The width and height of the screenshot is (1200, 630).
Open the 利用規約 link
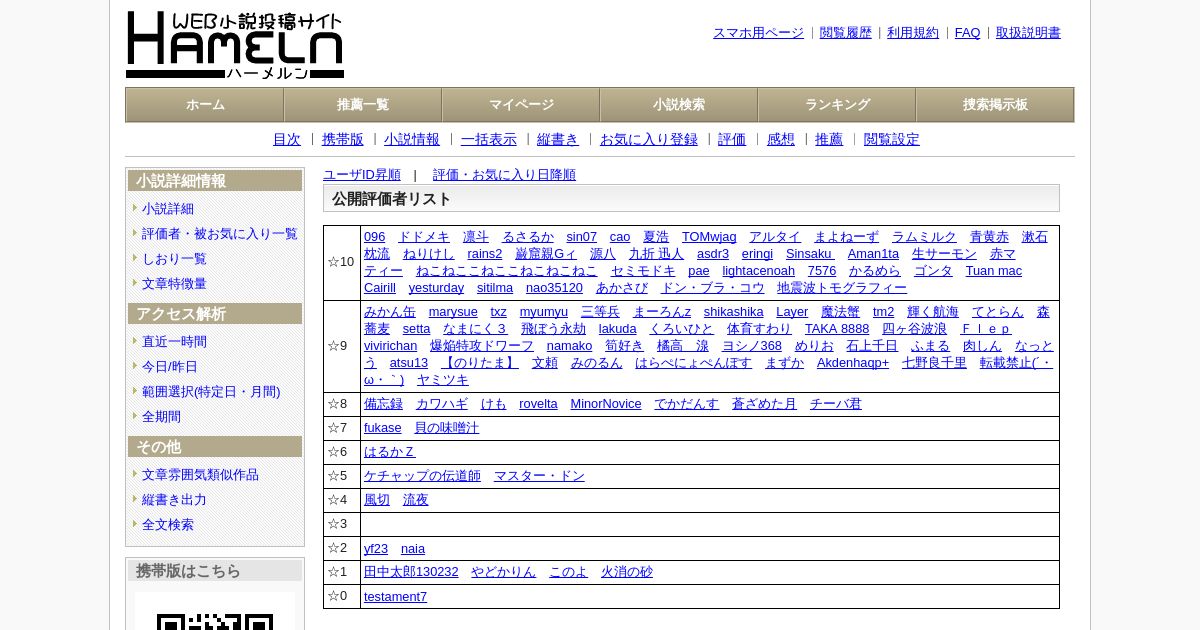[x=913, y=33]
